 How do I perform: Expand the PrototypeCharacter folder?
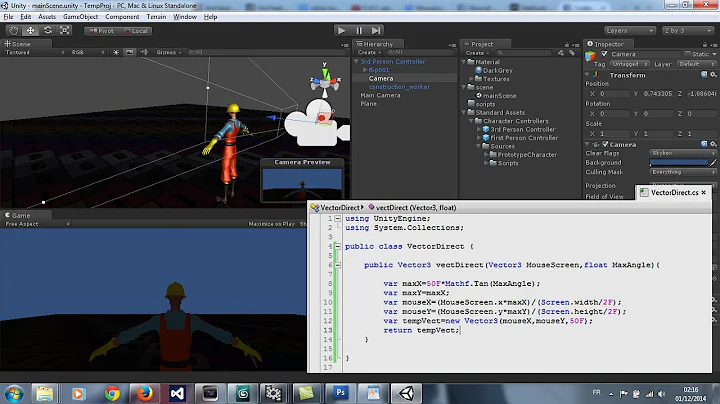coord(486,155)
